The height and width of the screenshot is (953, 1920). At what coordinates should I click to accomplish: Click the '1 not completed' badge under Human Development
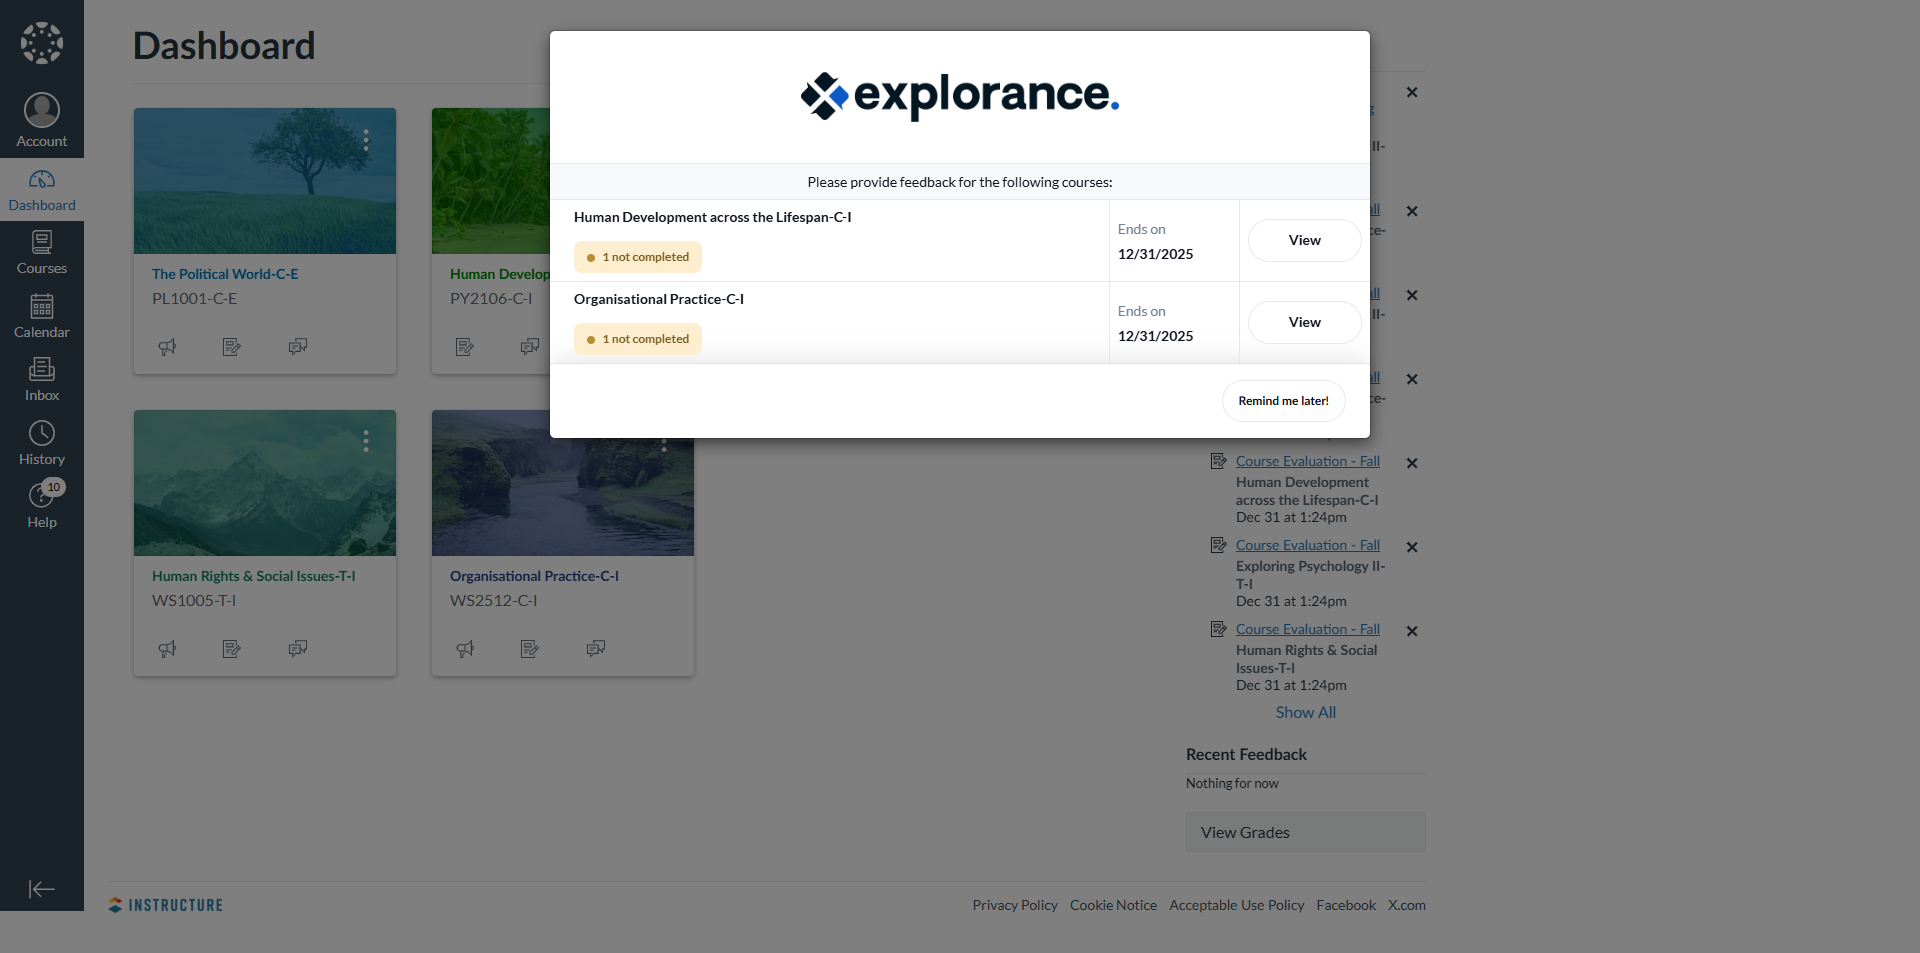tap(638, 257)
